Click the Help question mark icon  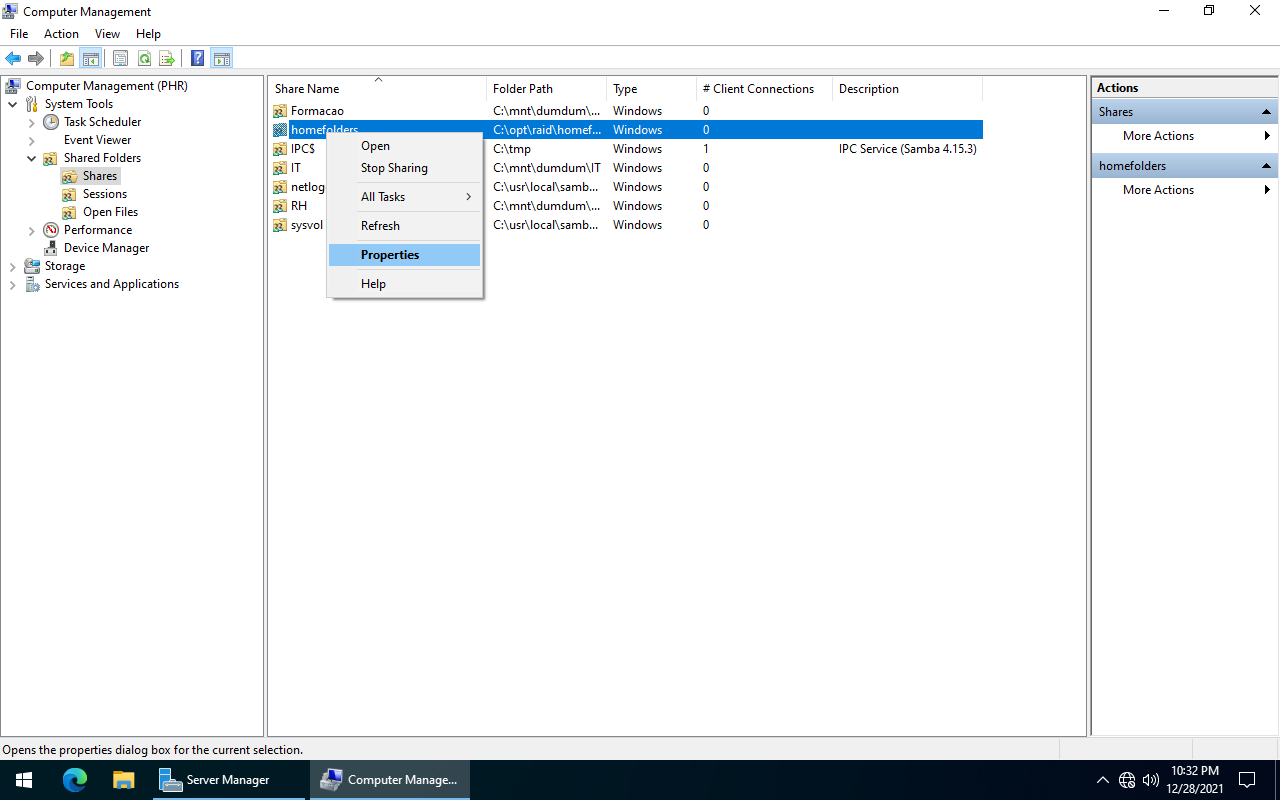(x=196, y=58)
